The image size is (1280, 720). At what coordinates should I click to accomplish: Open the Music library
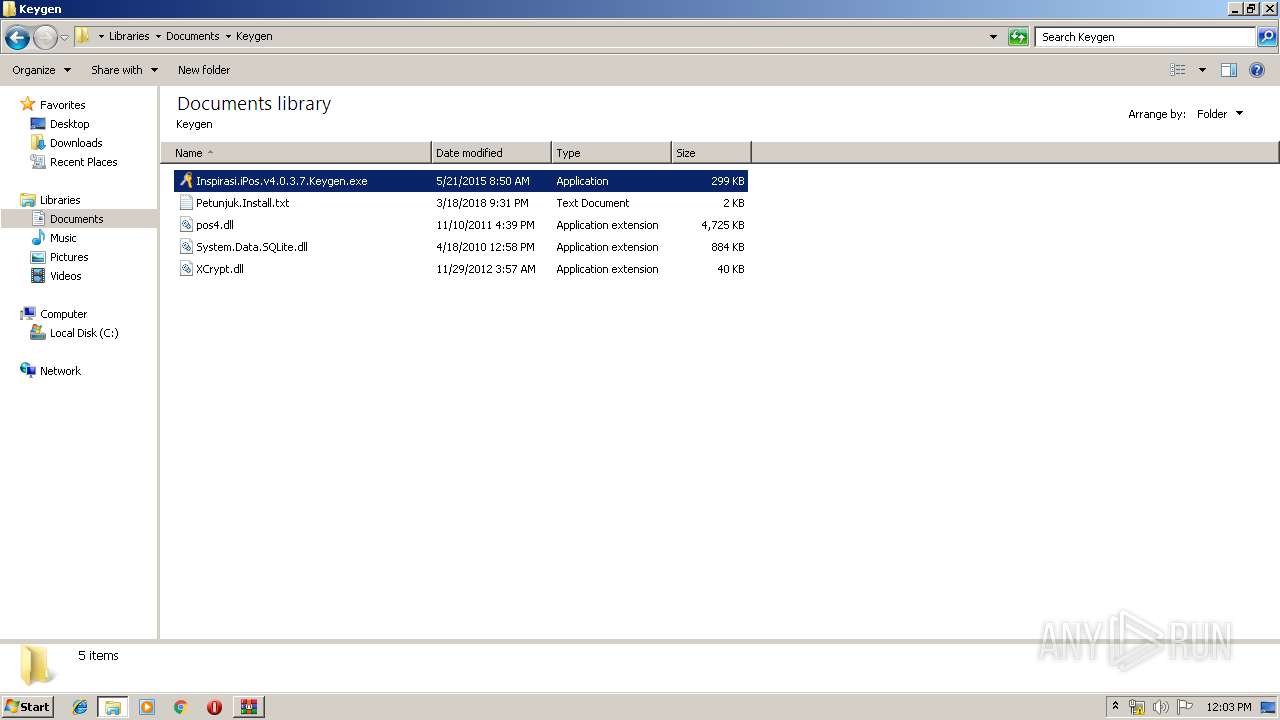(x=63, y=238)
